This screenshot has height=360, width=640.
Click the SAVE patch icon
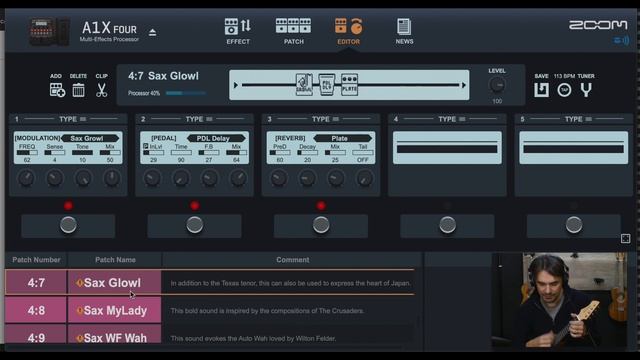pyautogui.click(x=542, y=90)
